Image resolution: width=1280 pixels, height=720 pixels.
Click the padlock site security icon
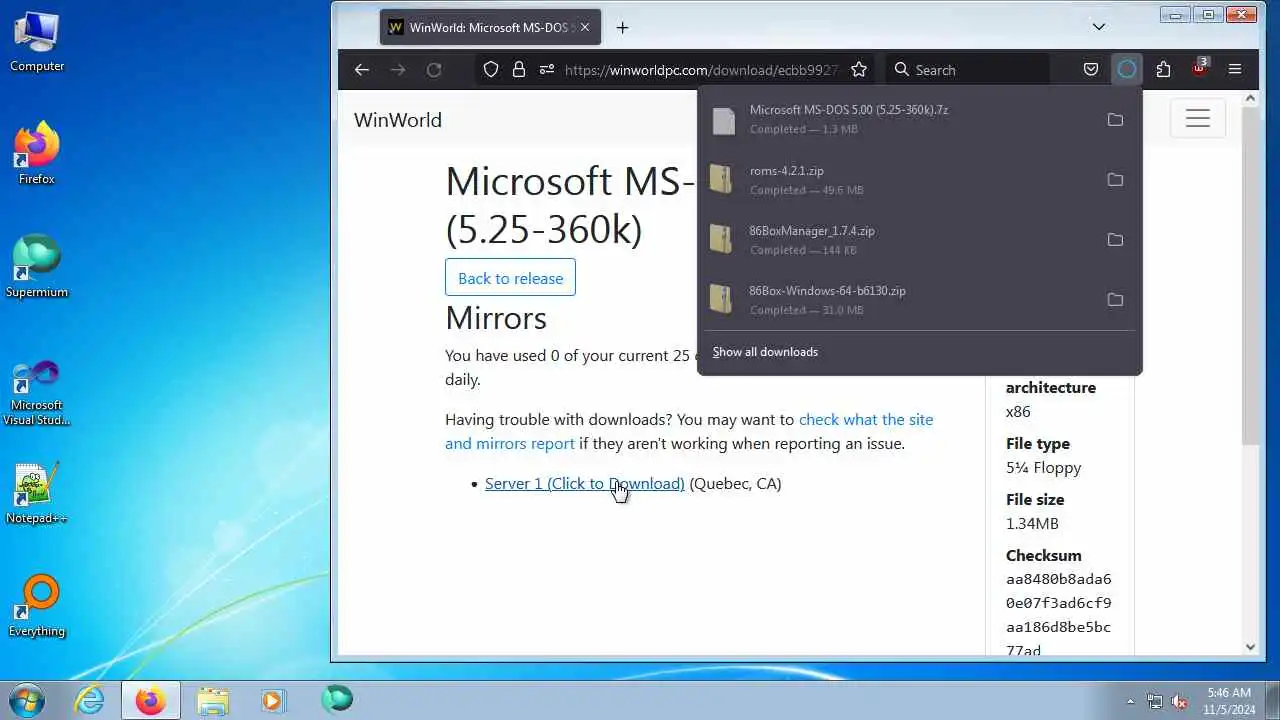[518, 70]
